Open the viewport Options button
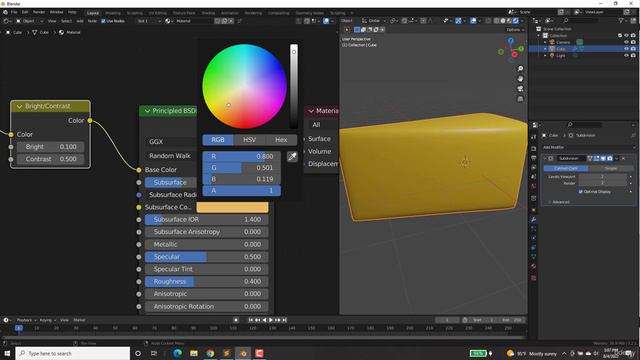The image size is (640, 360). click(514, 30)
